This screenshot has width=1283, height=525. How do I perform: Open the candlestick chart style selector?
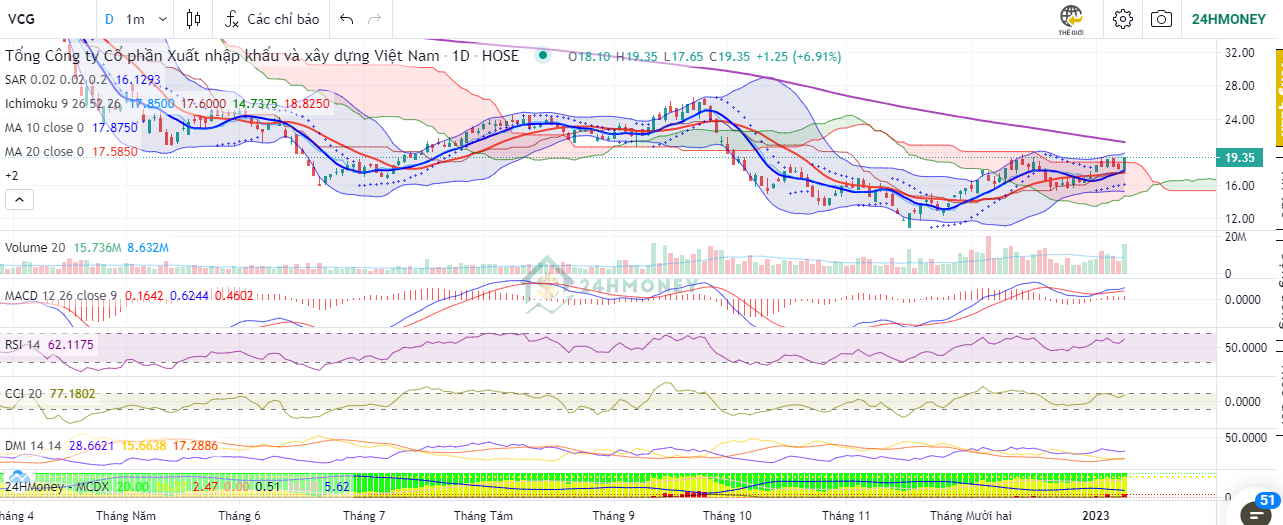pos(194,19)
